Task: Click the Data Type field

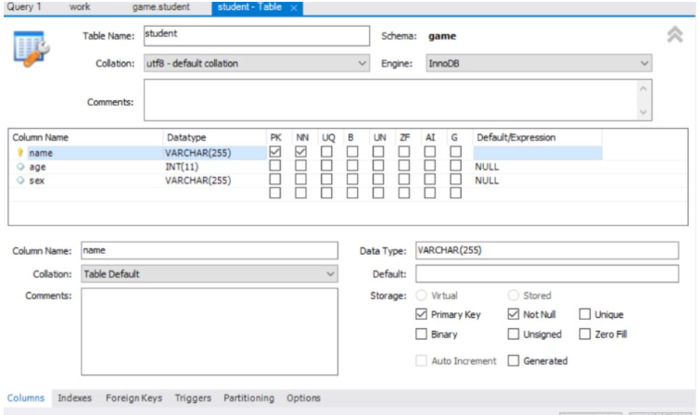Action: [546, 250]
